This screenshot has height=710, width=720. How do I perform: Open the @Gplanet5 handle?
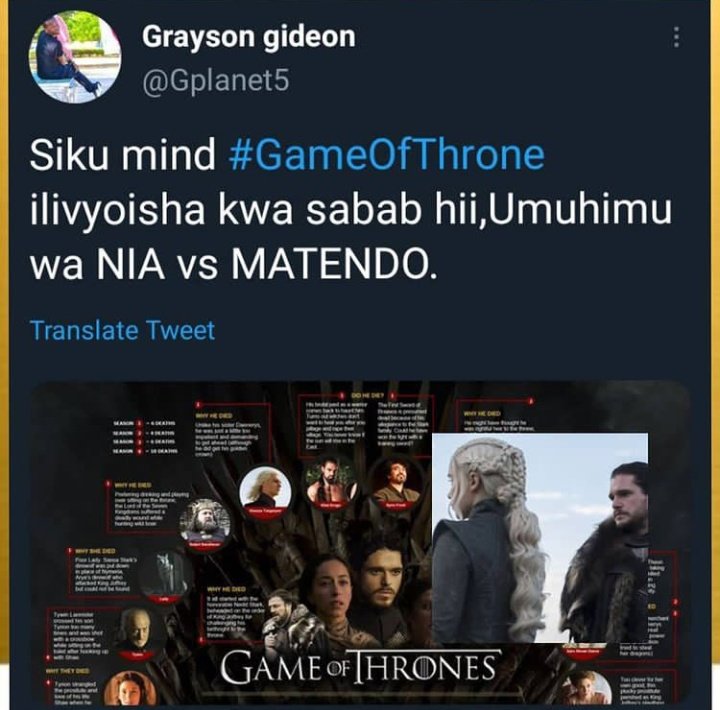(x=216, y=80)
